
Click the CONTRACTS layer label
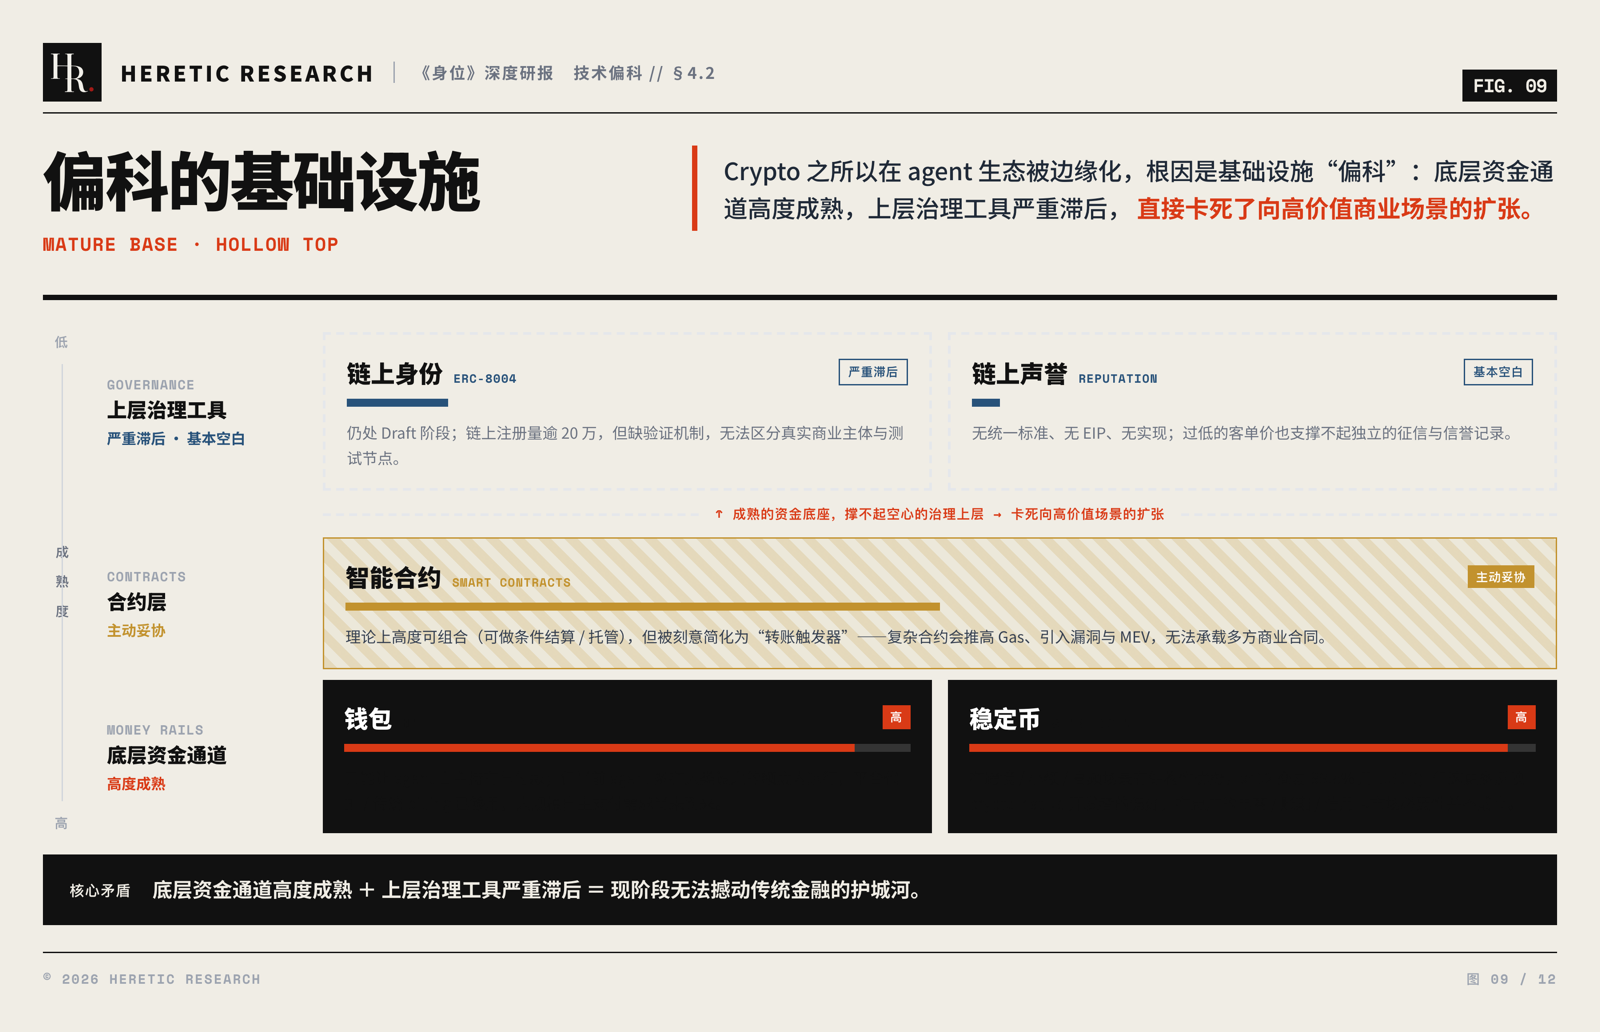click(x=147, y=577)
